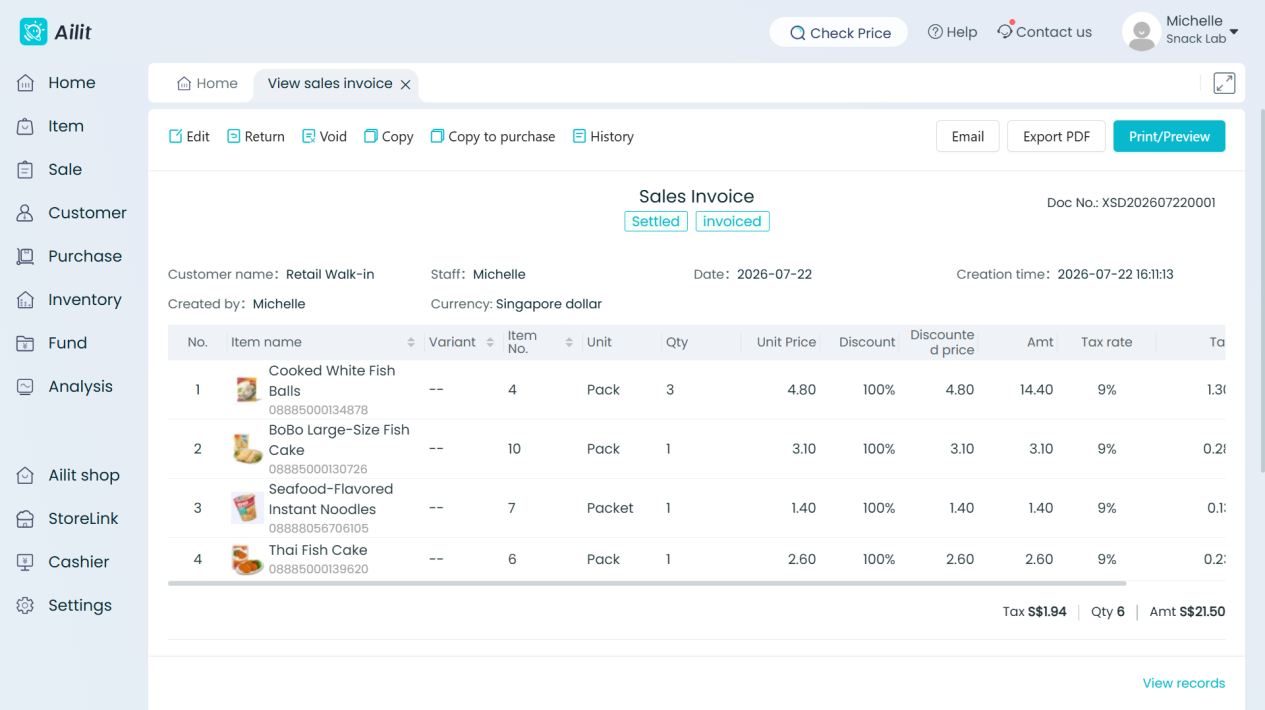Screen dimensions: 1265x710
Task: Sort by the Variant column
Action: 490,342
